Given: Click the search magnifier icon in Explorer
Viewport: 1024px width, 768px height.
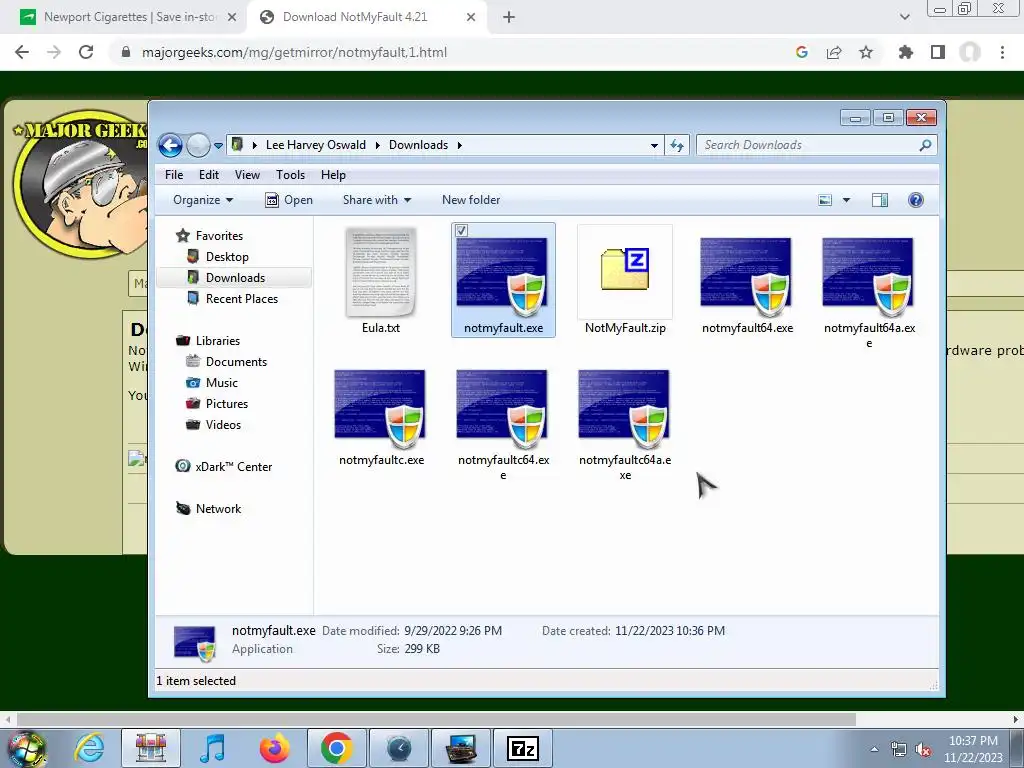Looking at the screenshot, I should tap(925, 145).
